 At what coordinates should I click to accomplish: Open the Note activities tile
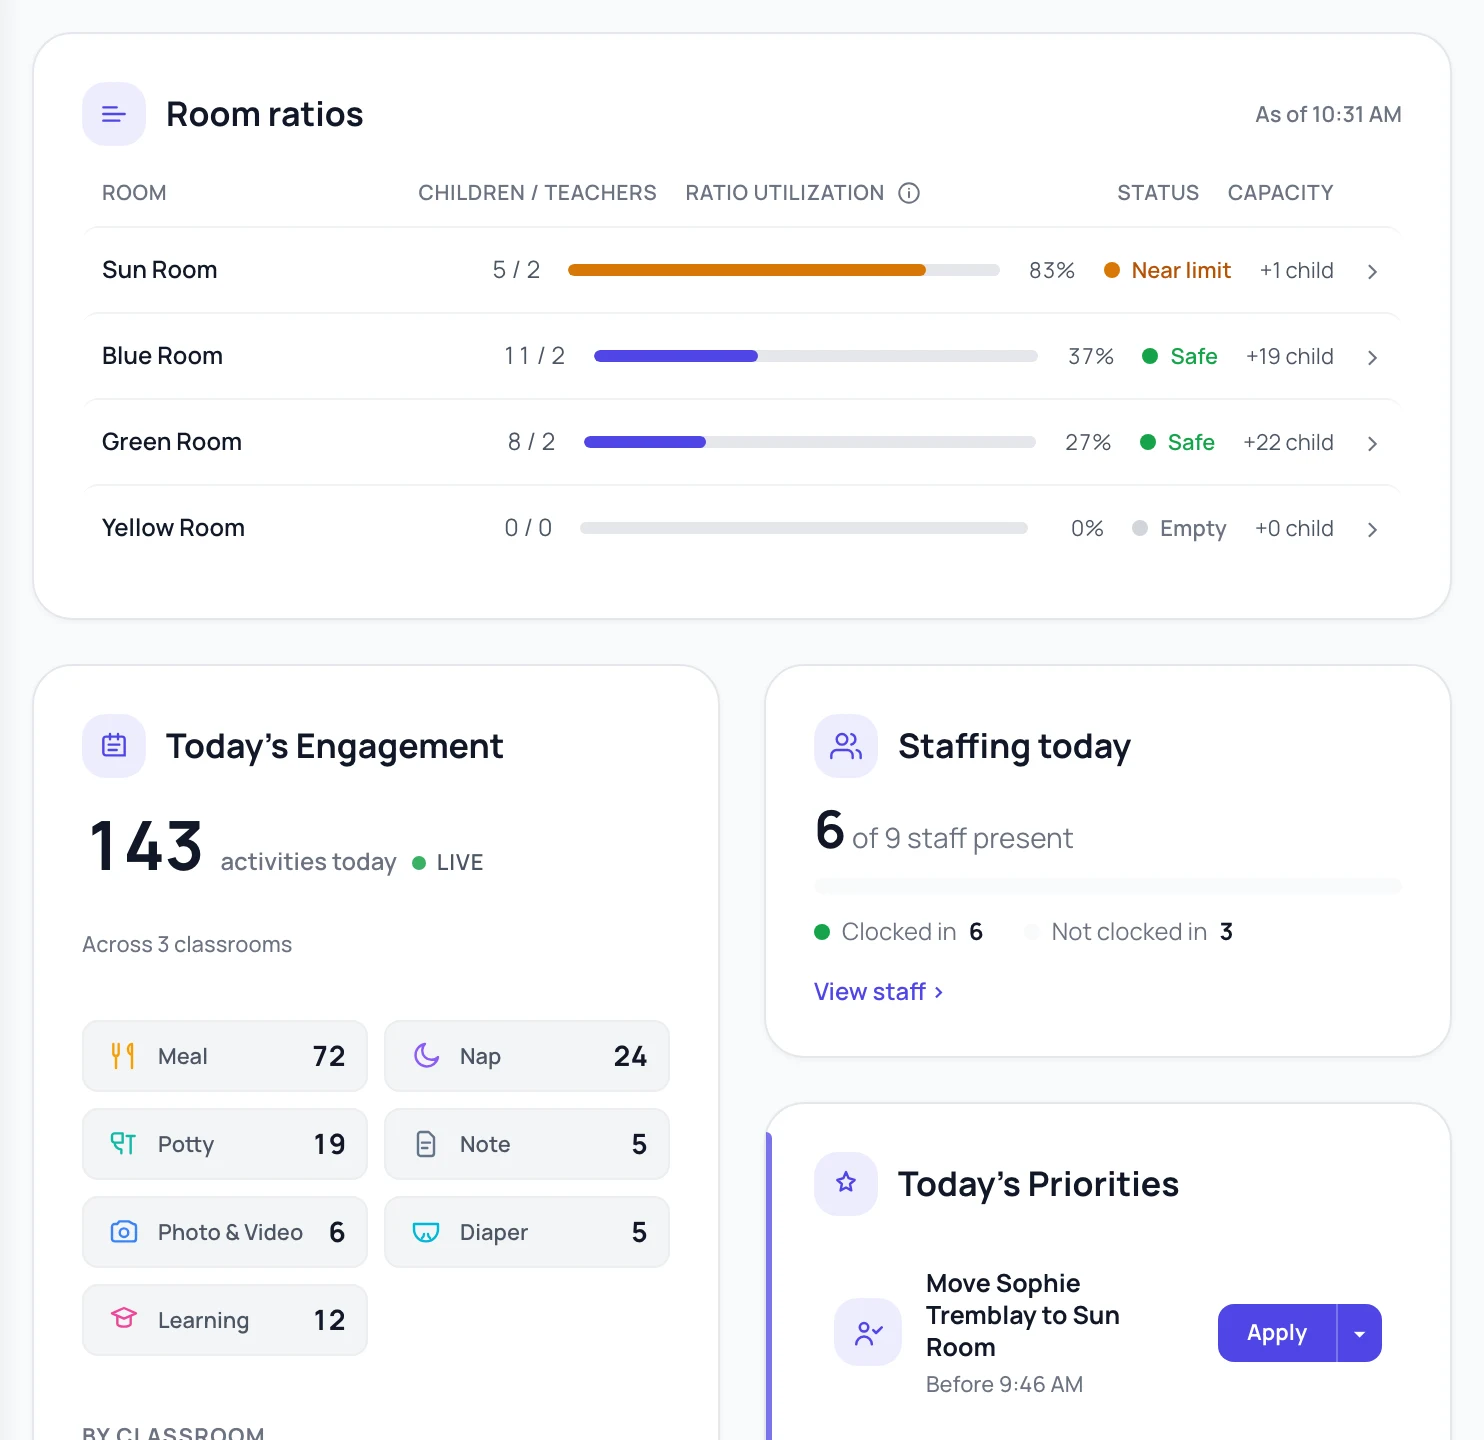[x=527, y=1144]
